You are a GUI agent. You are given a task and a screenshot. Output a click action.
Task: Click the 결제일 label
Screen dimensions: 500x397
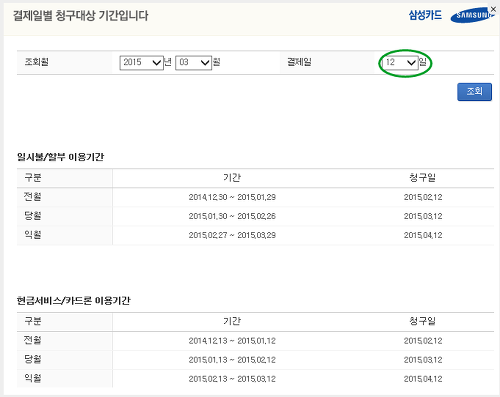[299, 62]
